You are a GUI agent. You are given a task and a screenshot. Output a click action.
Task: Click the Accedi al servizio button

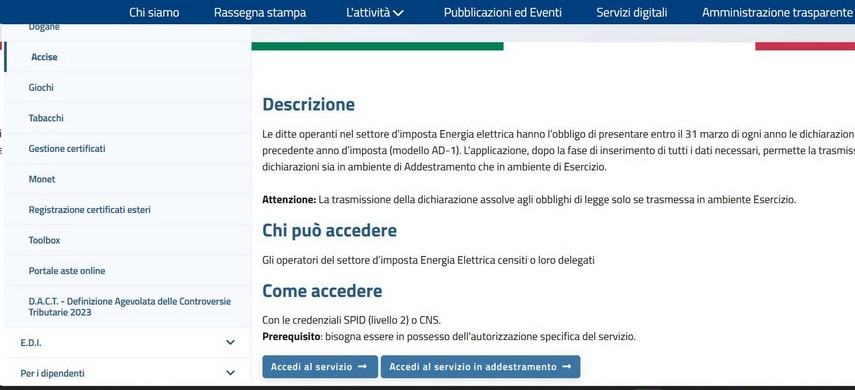(320, 367)
